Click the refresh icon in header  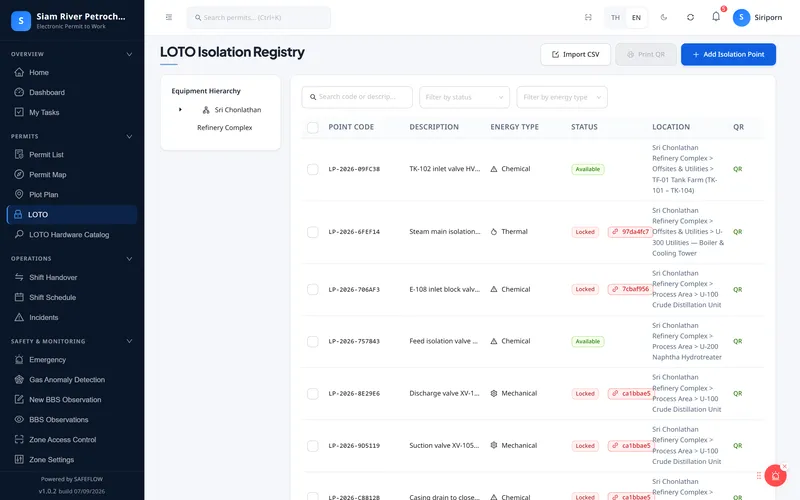(x=690, y=17)
